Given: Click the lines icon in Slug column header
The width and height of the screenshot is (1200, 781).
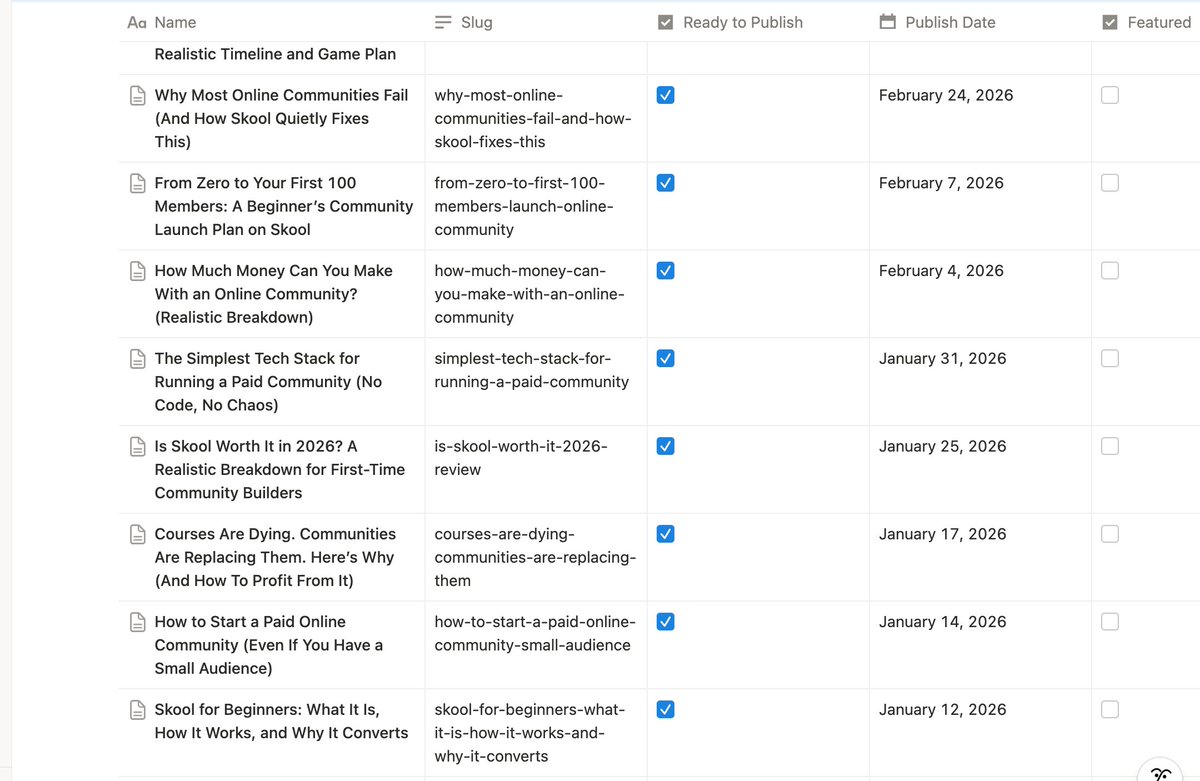Looking at the screenshot, I should point(444,22).
